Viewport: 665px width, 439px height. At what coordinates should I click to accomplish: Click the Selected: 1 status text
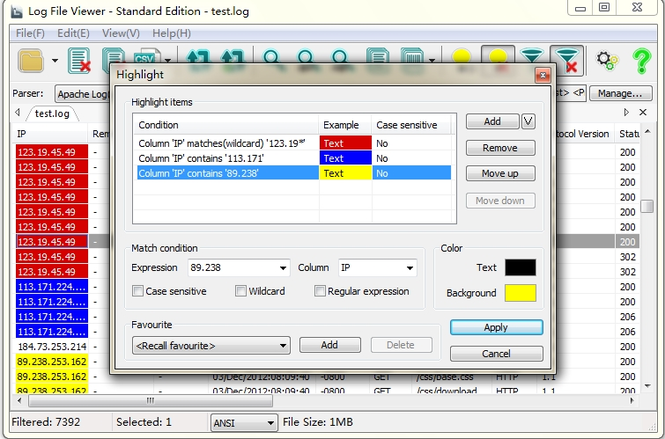point(144,422)
